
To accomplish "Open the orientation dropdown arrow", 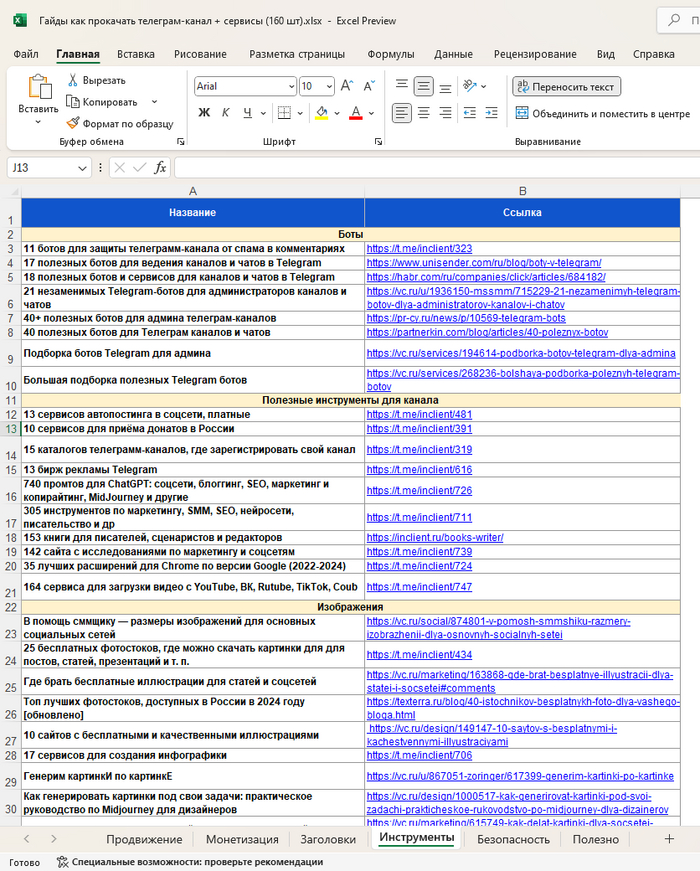I will click(483, 87).
